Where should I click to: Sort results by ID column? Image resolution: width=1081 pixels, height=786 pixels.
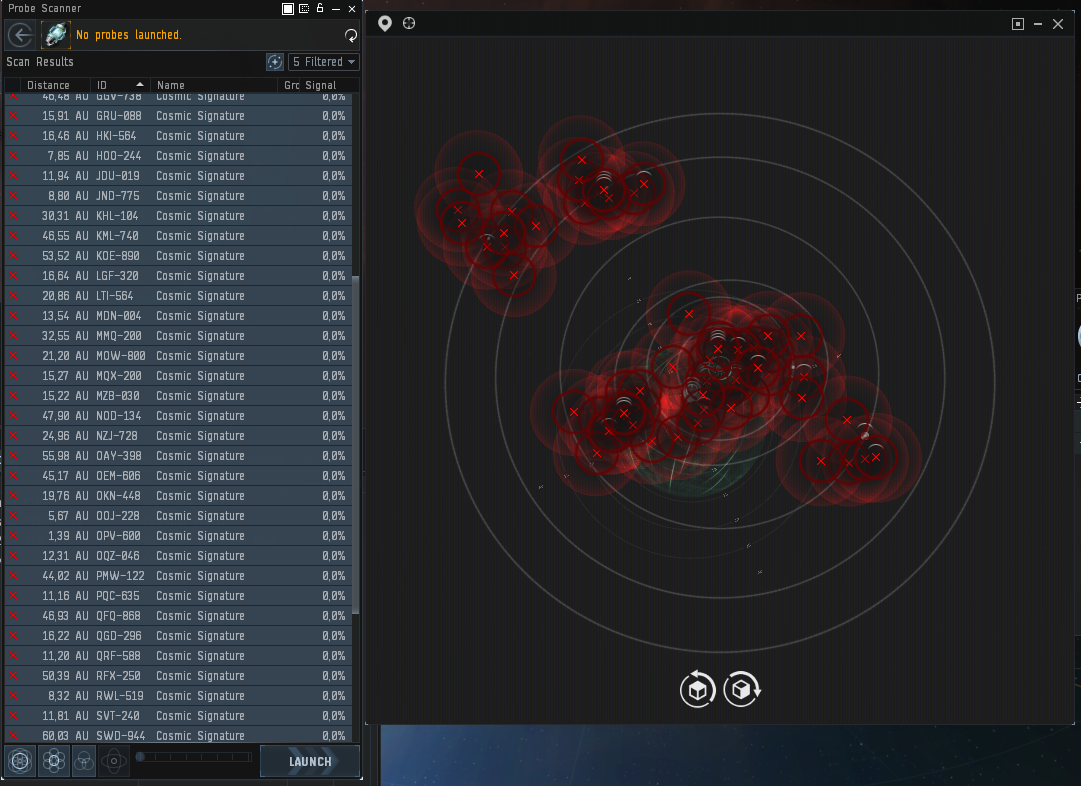[120, 85]
